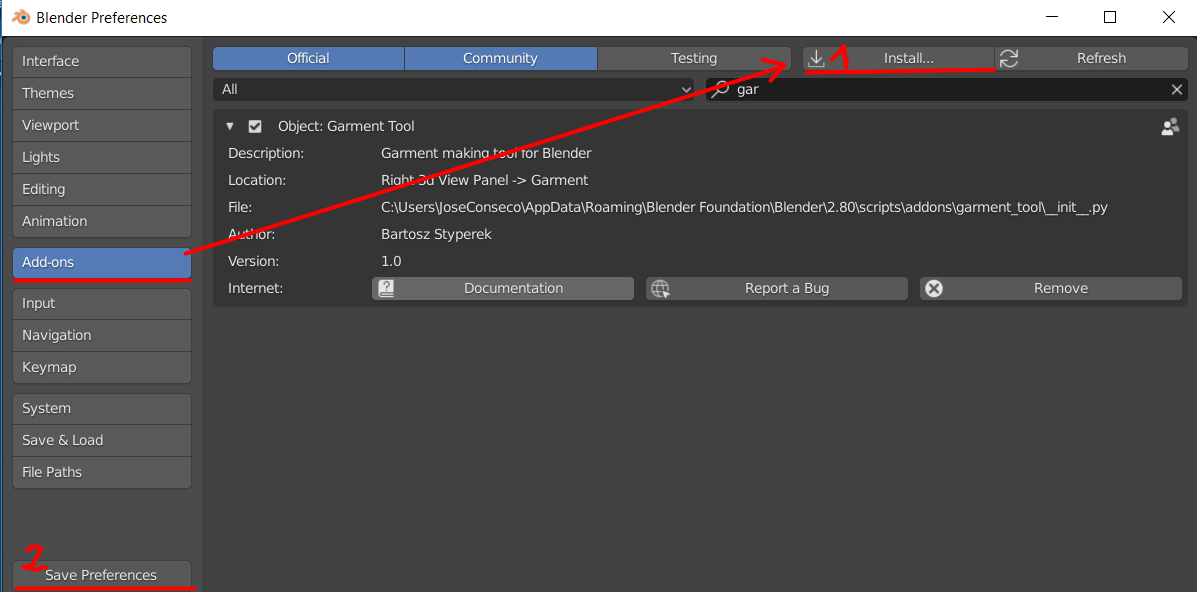Open the add-on Documentation link

(503, 289)
